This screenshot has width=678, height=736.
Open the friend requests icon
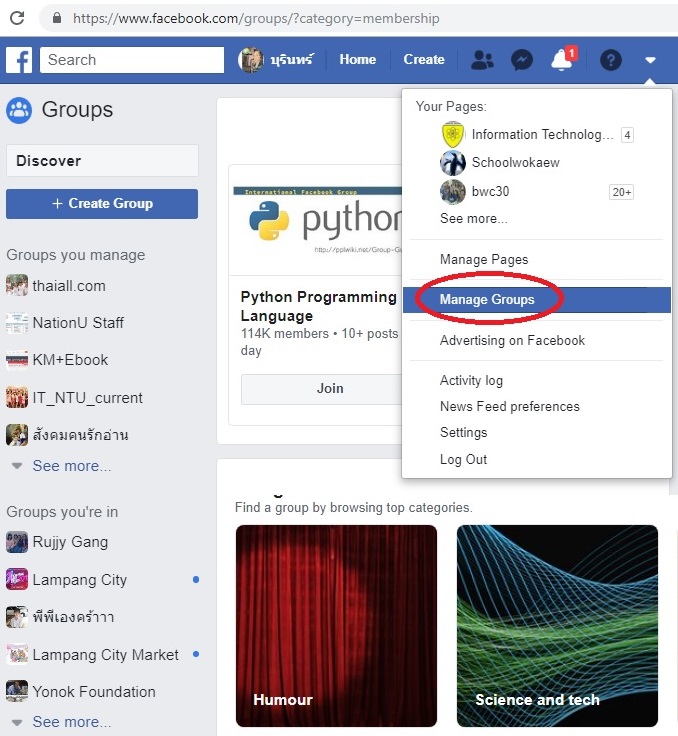(x=482, y=60)
